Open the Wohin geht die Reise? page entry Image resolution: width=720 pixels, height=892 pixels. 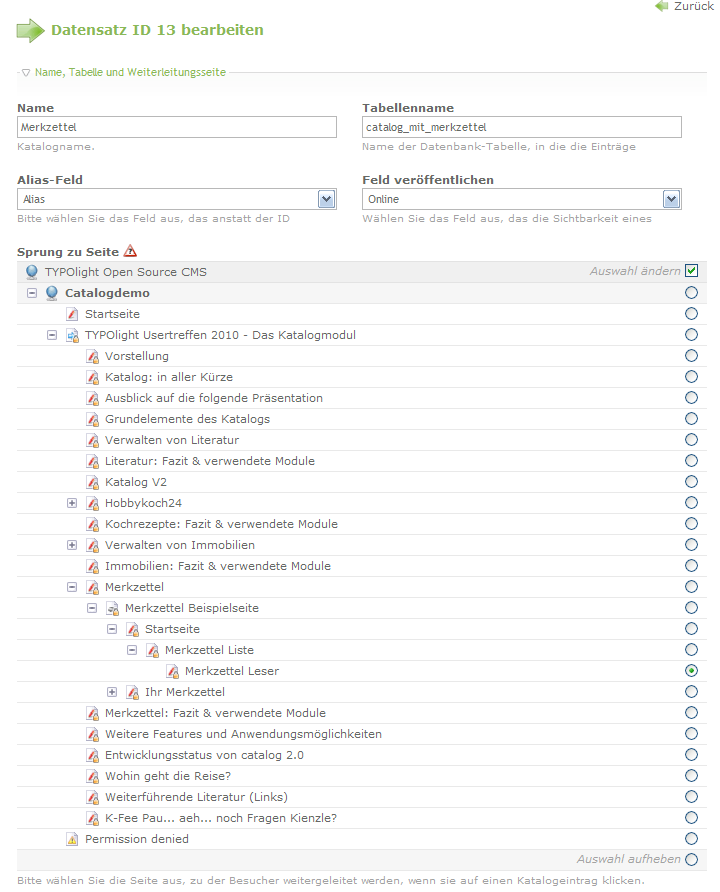[167, 776]
